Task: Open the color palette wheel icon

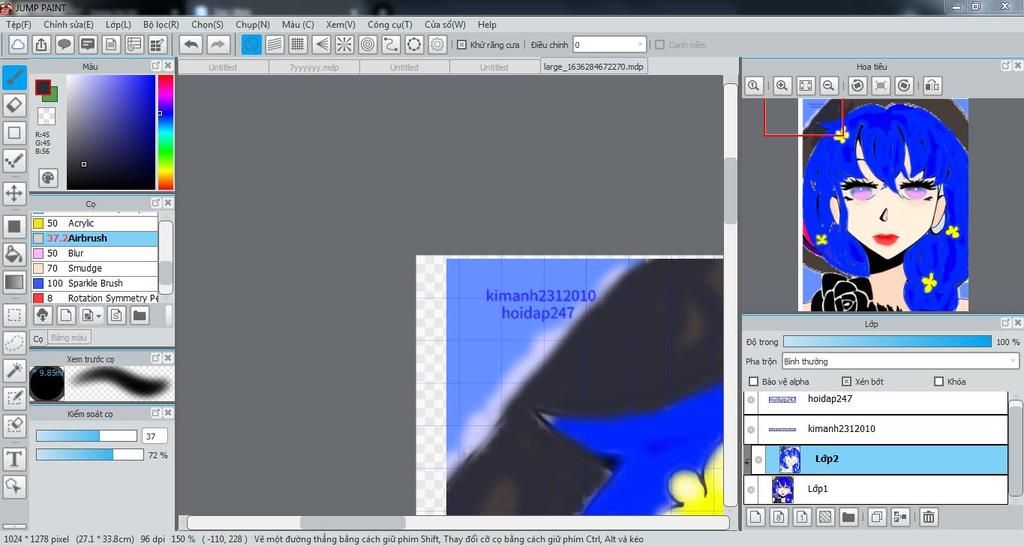Action: point(47,178)
